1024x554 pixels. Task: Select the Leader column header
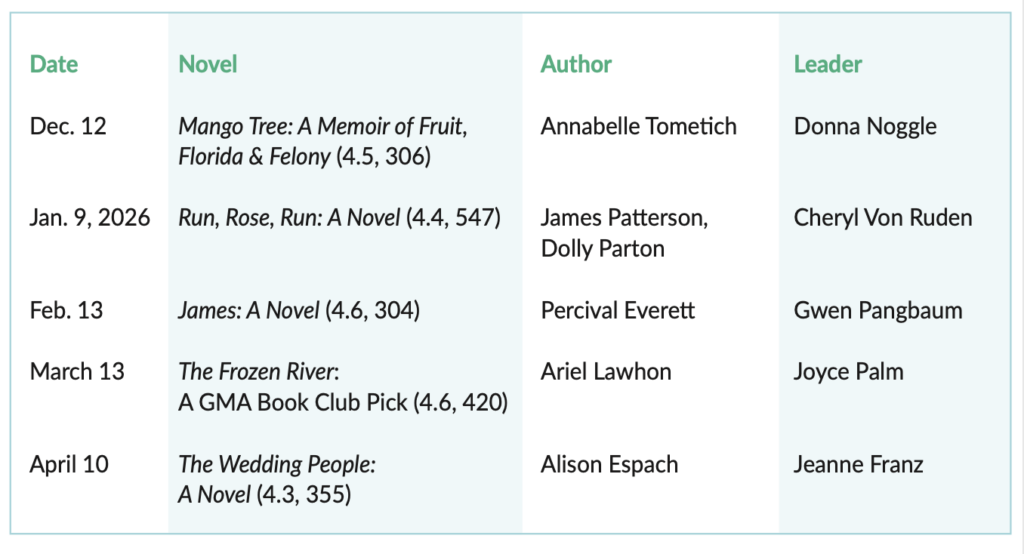coord(827,65)
